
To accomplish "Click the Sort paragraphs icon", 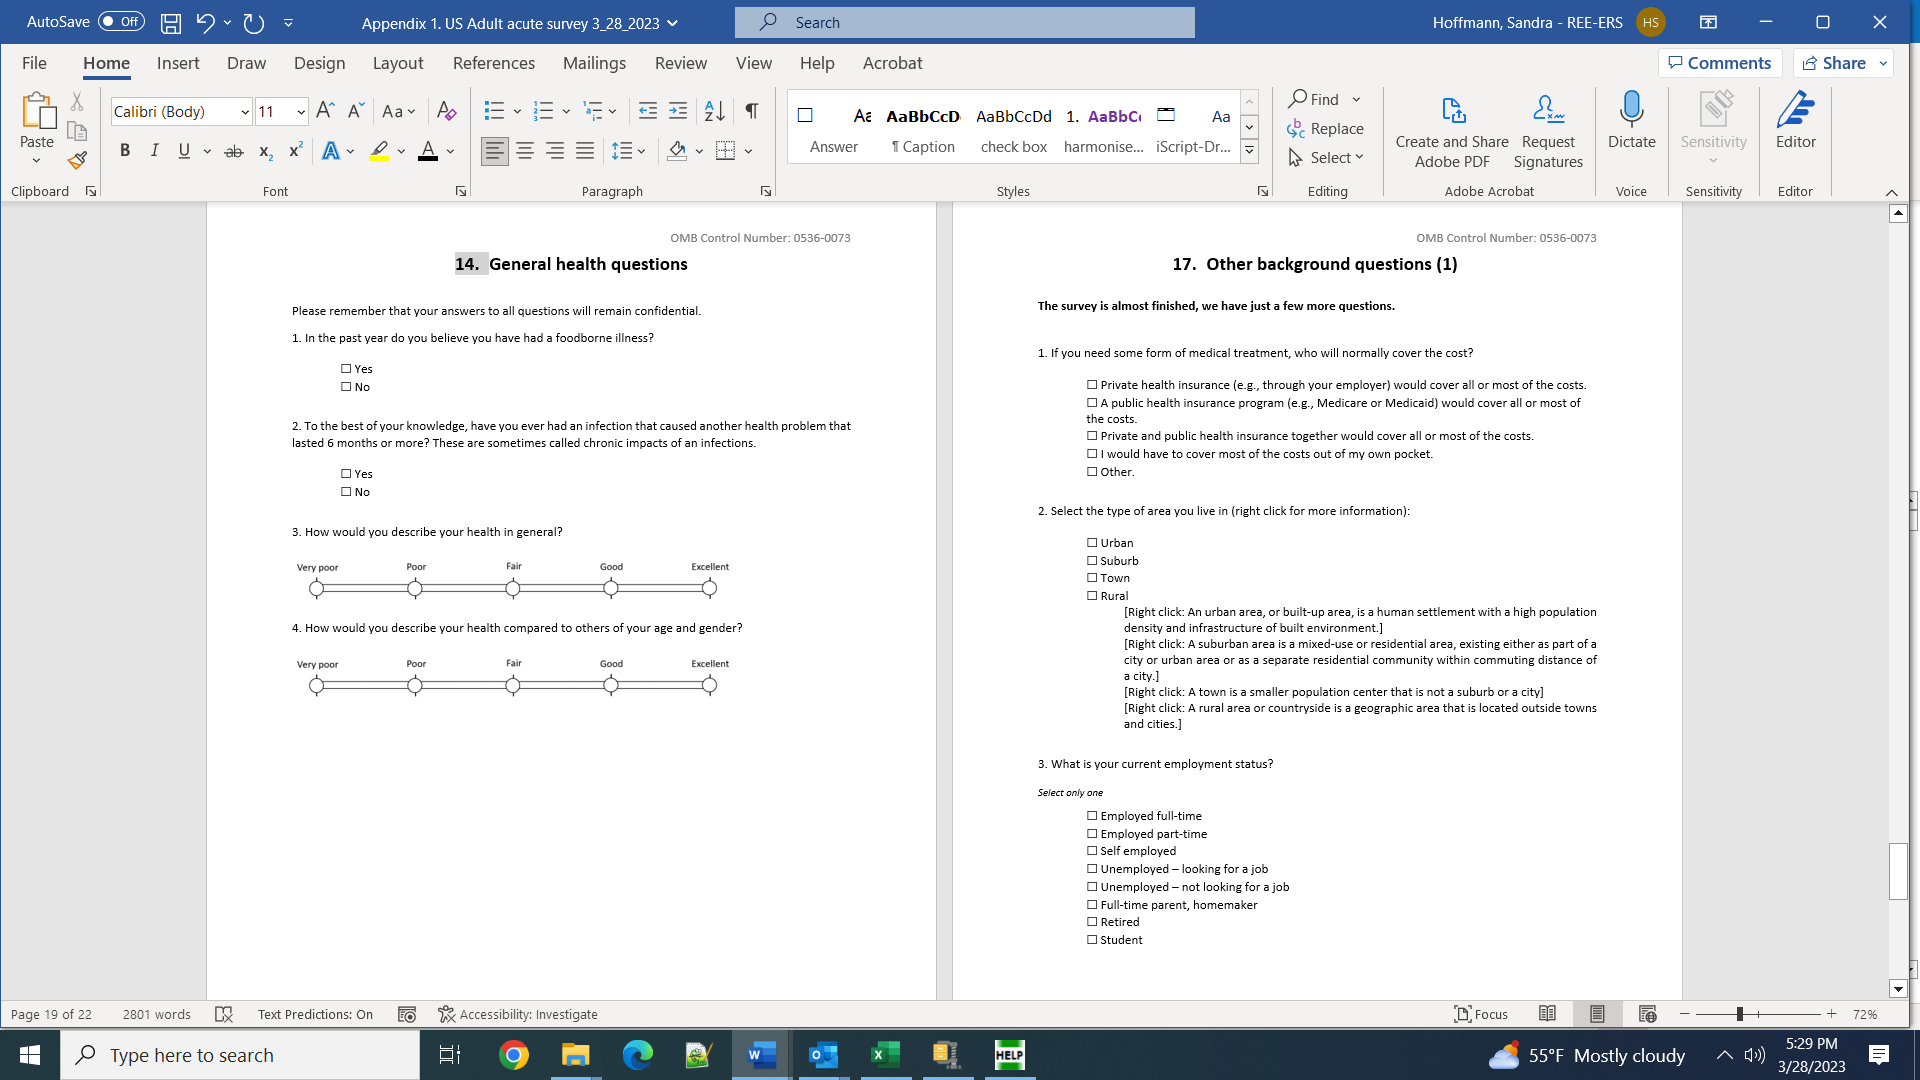I will [714, 111].
